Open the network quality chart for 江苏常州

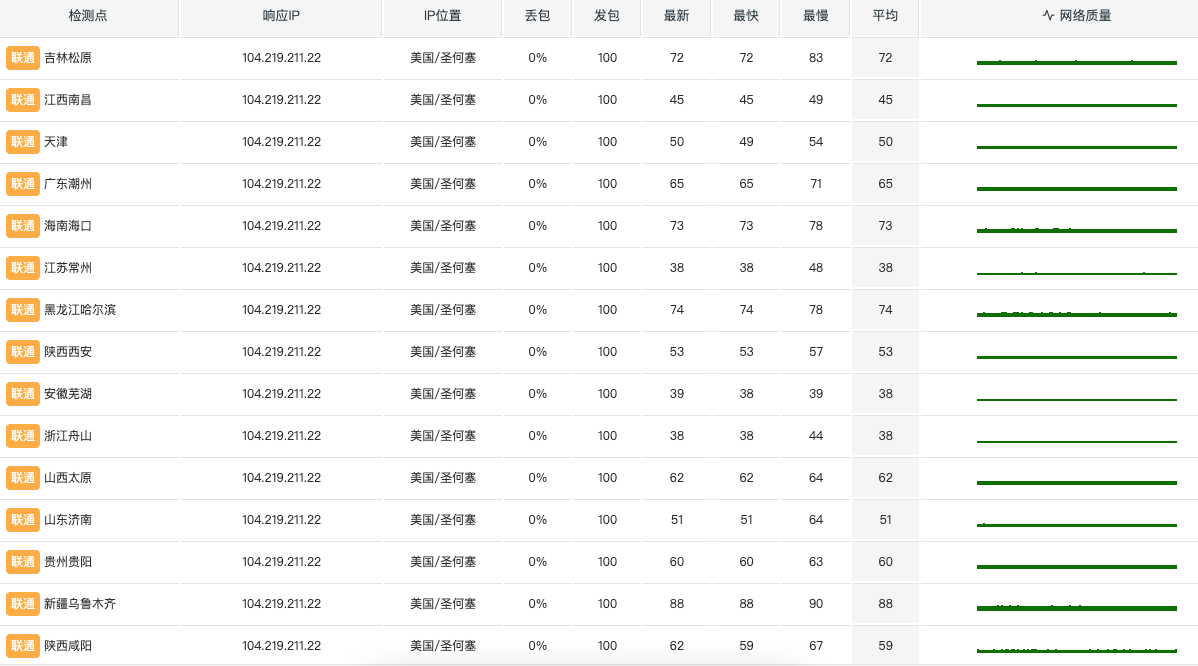[1077, 273]
